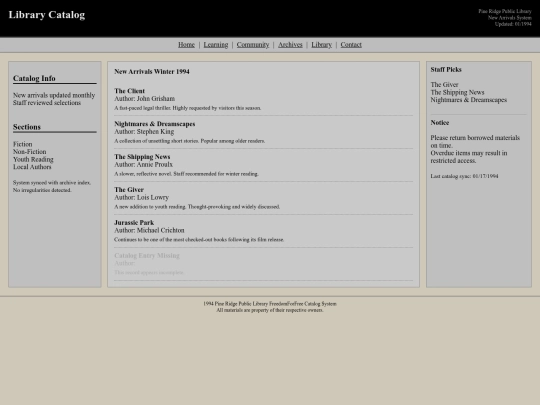Image resolution: width=540 pixels, height=405 pixels.
Task: Select The Giver under Staff Picks
Action: pos(444,84)
